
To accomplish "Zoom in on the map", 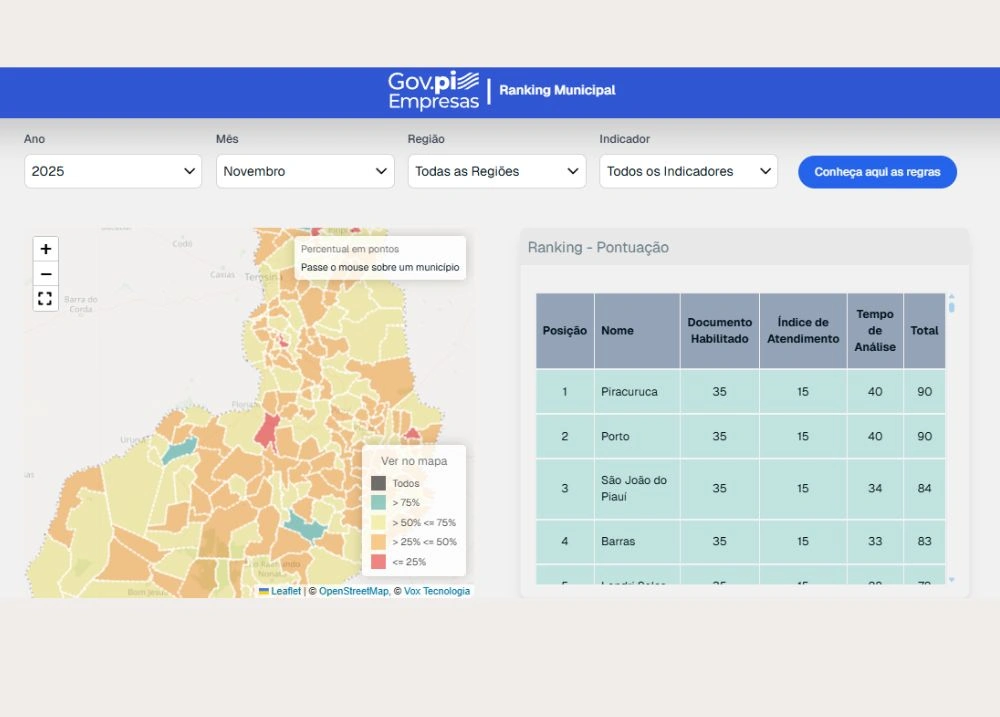I will click(x=46, y=249).
